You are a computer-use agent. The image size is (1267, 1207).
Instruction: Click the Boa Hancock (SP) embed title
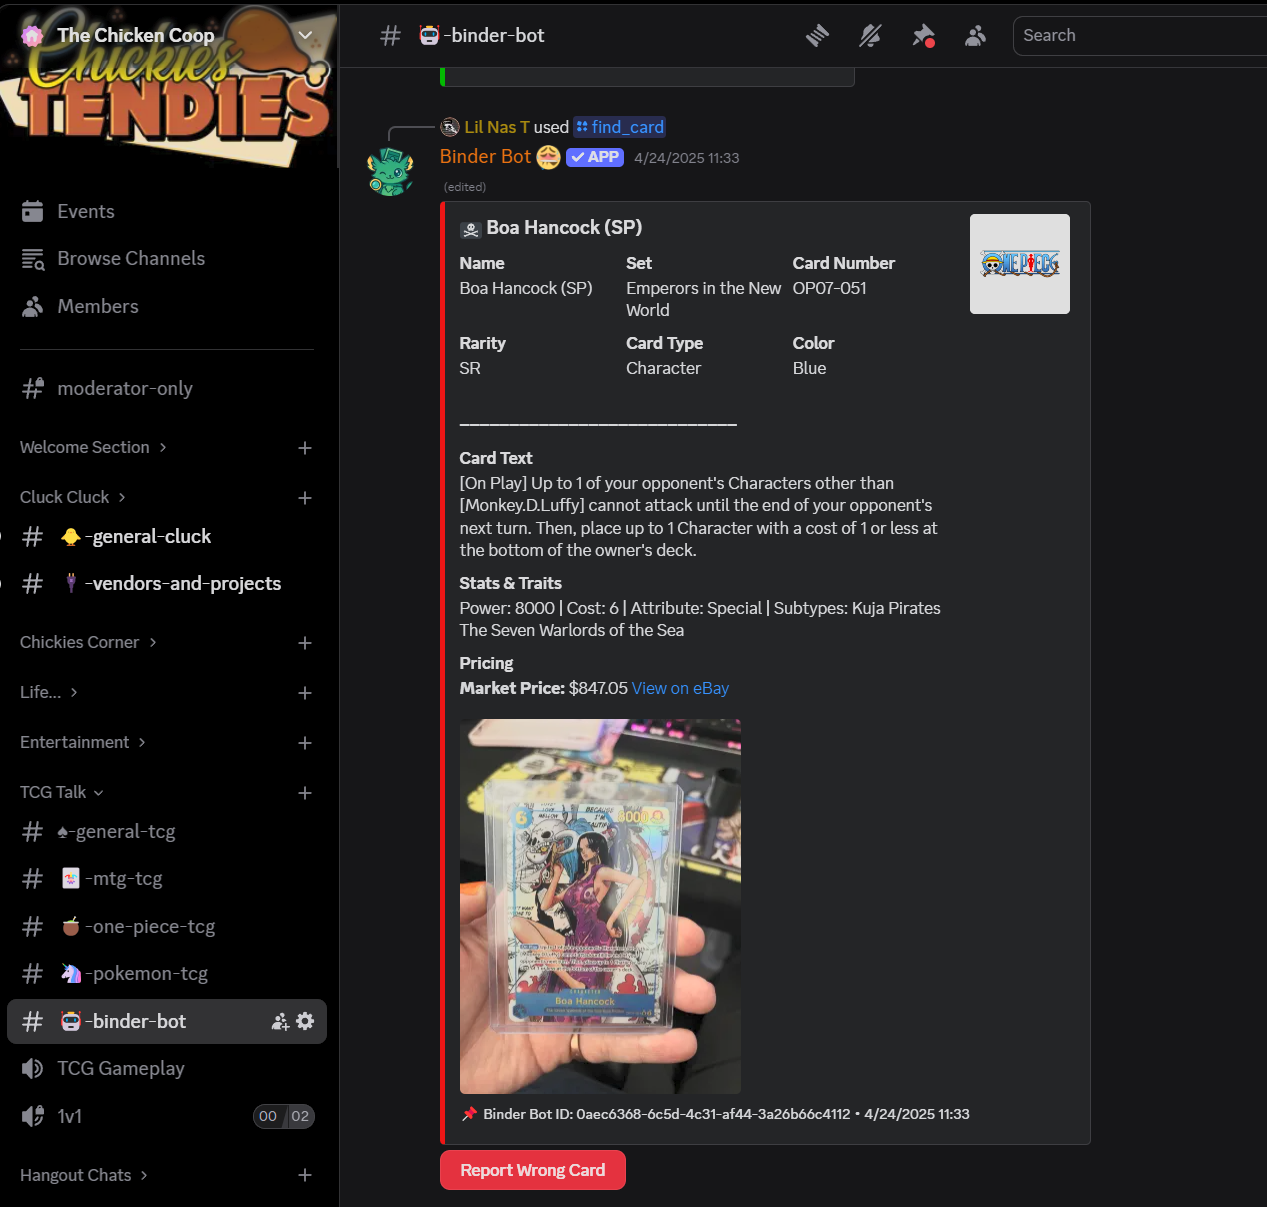(x=564, y=228)
